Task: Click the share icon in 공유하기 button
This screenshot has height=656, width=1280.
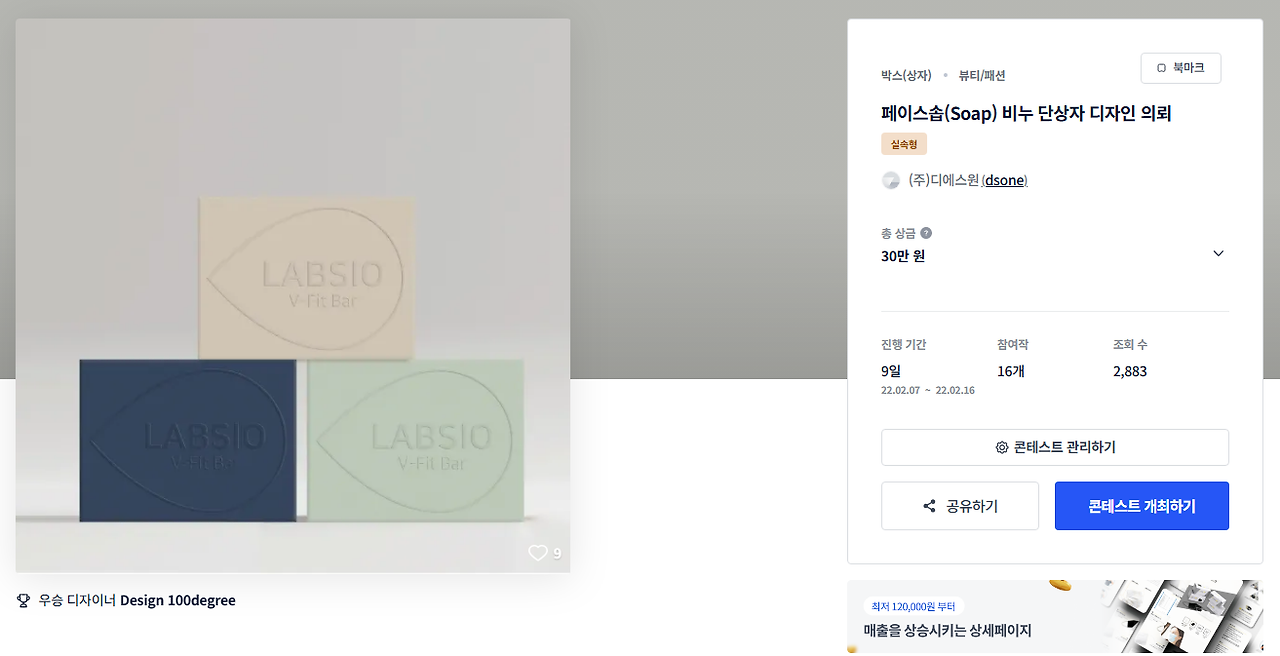Action: click(x=929, y=506)
